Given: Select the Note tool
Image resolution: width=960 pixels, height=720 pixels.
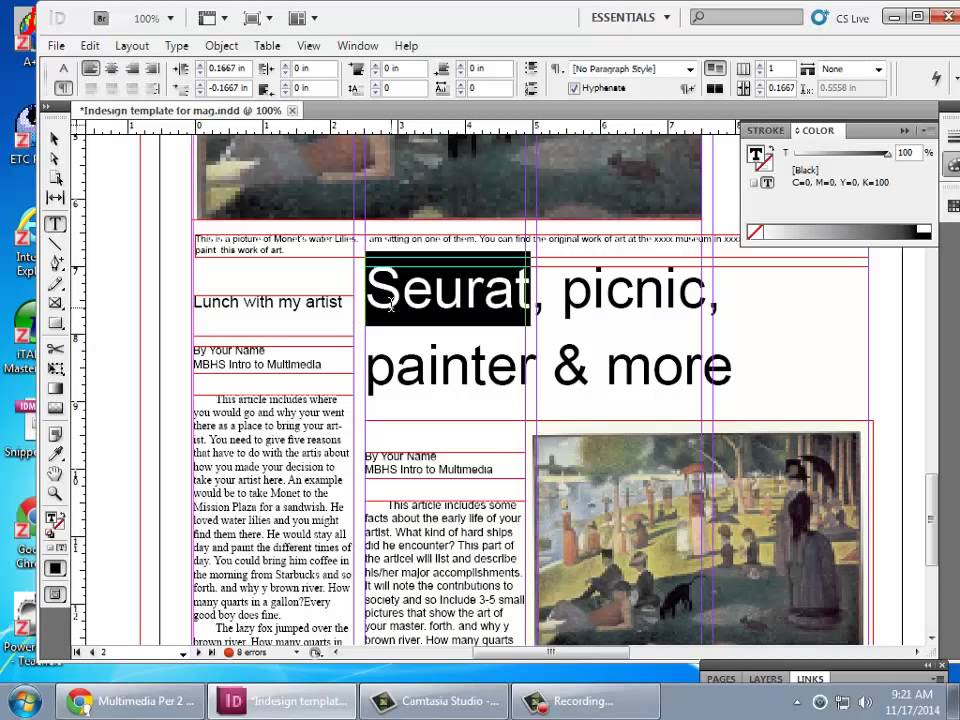Looking at the screenshot, I should coord(54,434).
